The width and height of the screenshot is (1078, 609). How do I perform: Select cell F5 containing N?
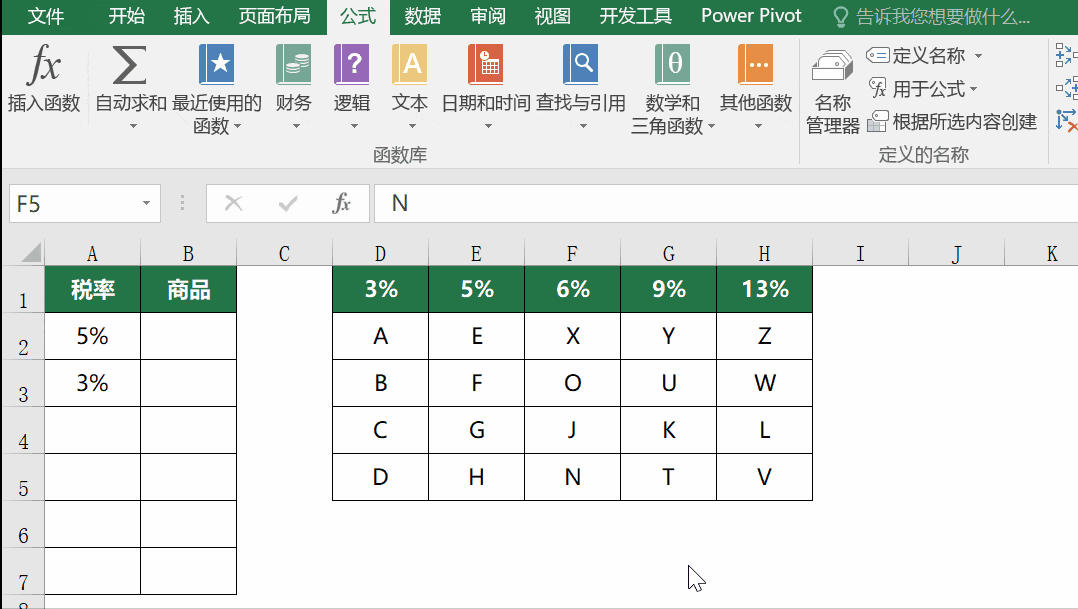(573, 477)
